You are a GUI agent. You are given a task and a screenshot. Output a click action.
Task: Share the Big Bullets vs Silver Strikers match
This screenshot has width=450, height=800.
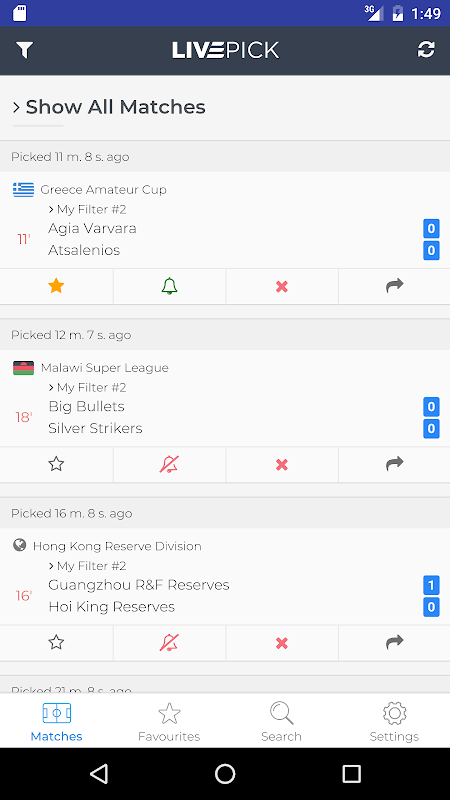(394, 464)
